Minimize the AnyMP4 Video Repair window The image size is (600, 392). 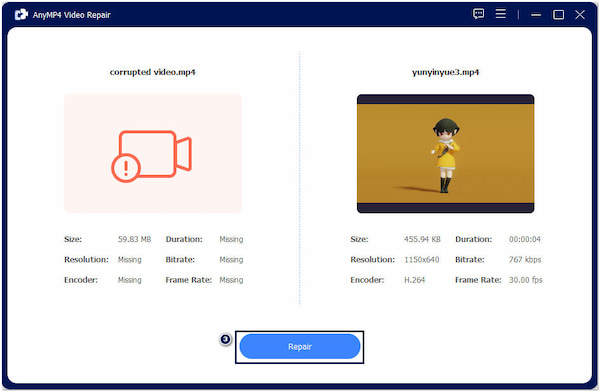536,15
